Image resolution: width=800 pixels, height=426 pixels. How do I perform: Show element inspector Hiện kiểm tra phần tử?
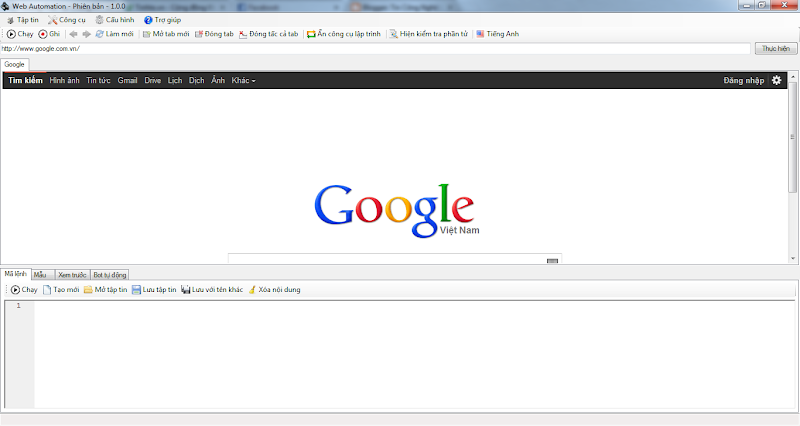pos(429,34)
